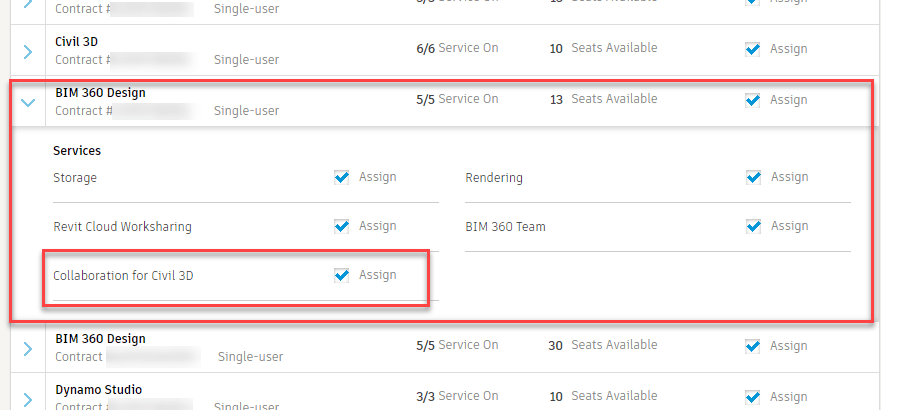
Task: Collapse the expanded BIM 360 Design row
Action: point(28,102)
